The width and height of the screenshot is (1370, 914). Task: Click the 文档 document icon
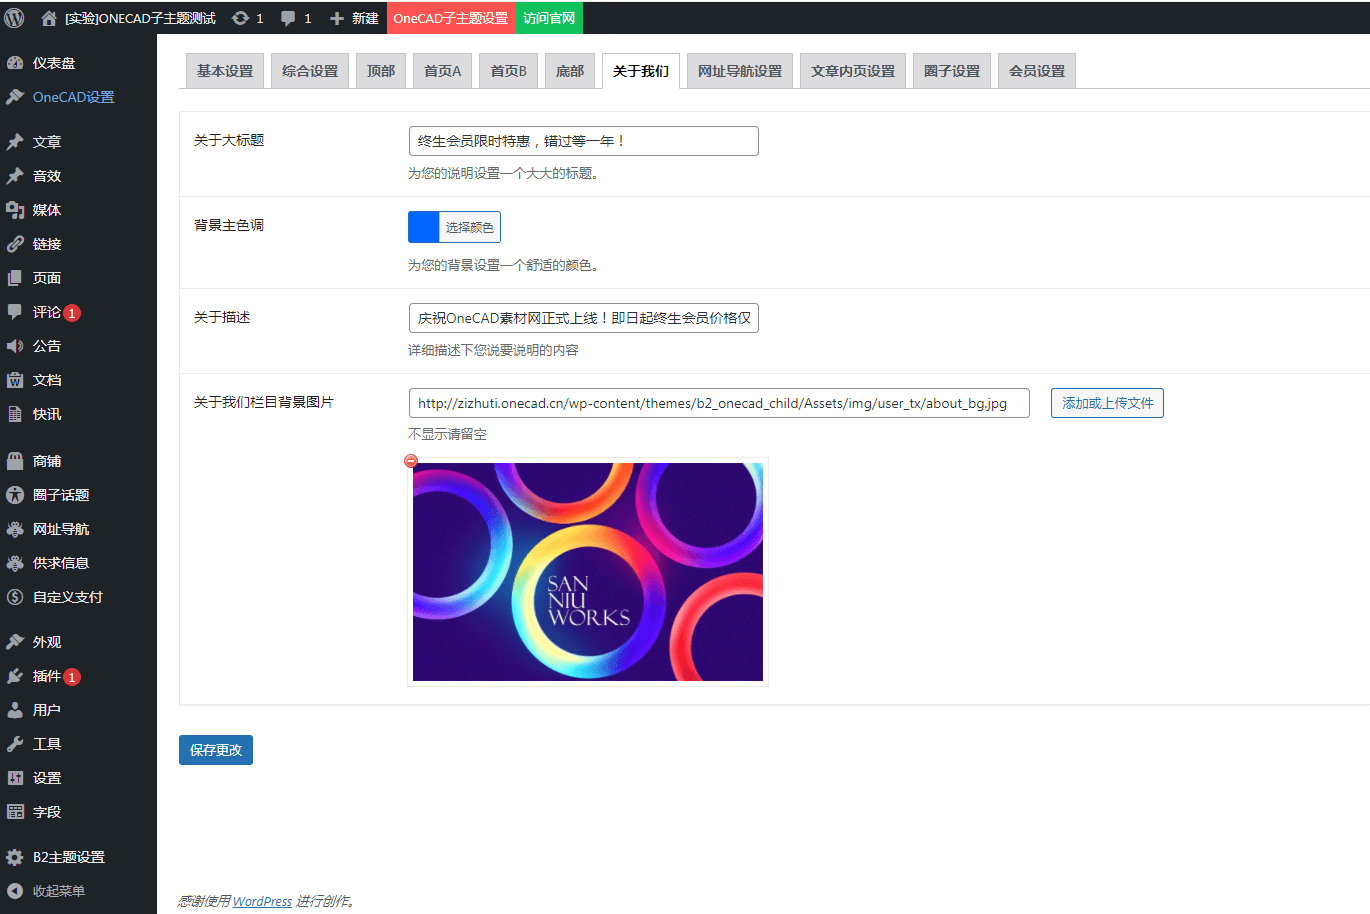pyautogui.click(x=15, y=380)
